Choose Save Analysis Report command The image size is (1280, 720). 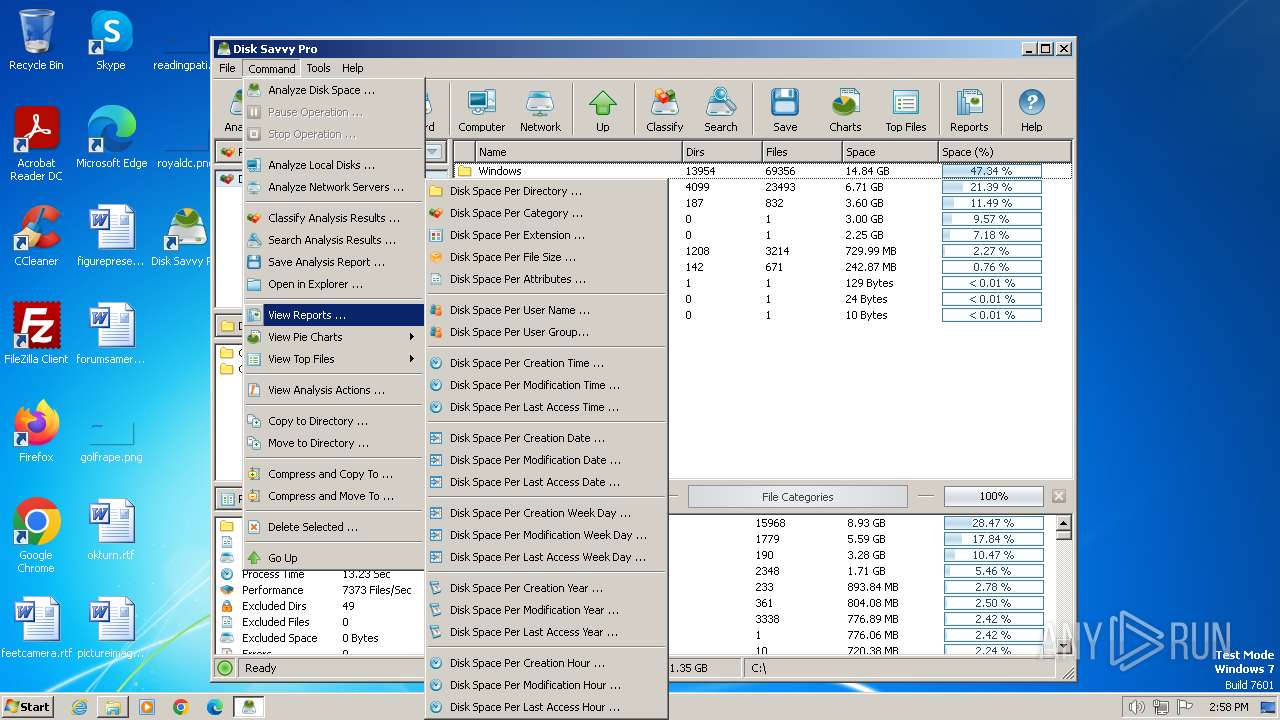(334, 262)
